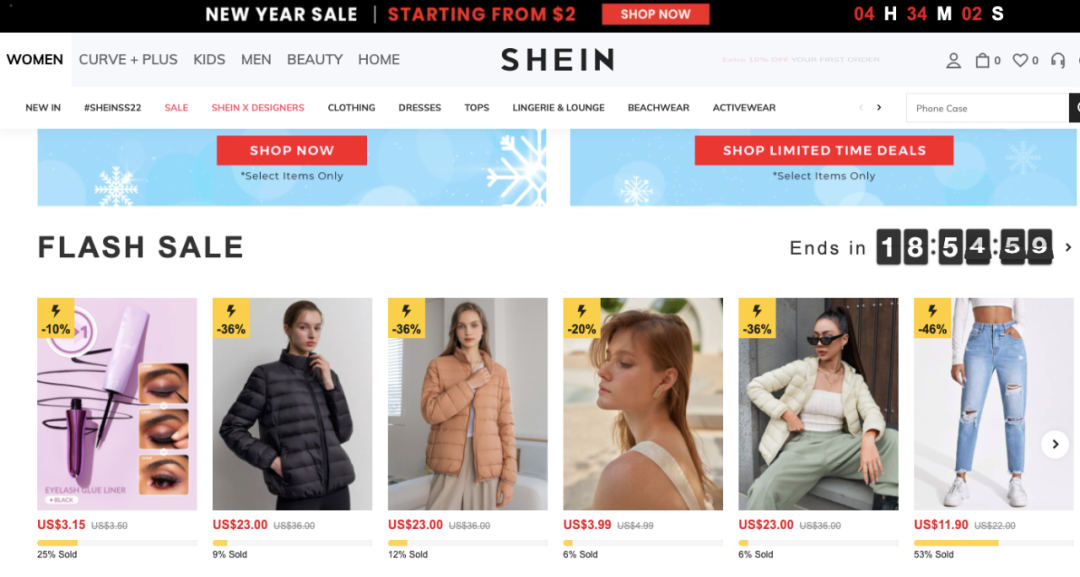Click the flash badge on the eyelash liner product

click(56, 318)
